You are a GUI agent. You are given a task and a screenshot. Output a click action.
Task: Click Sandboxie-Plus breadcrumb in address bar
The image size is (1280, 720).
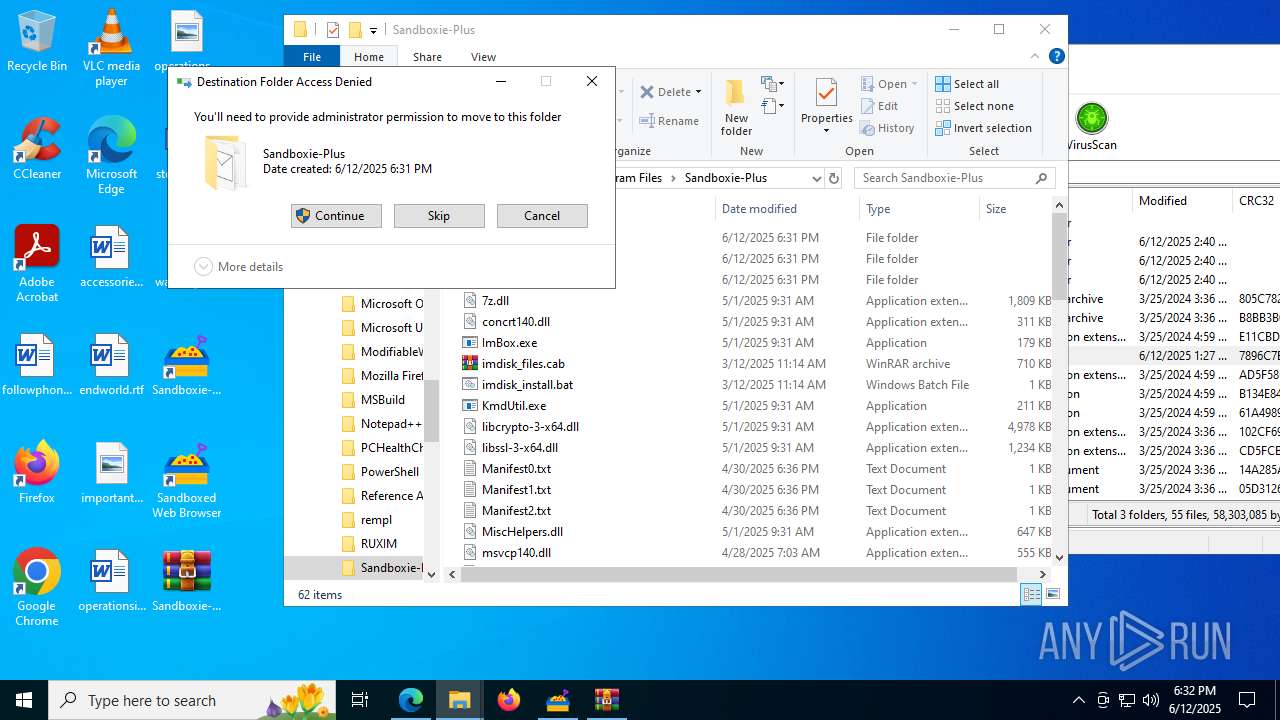tap(726, 178)
